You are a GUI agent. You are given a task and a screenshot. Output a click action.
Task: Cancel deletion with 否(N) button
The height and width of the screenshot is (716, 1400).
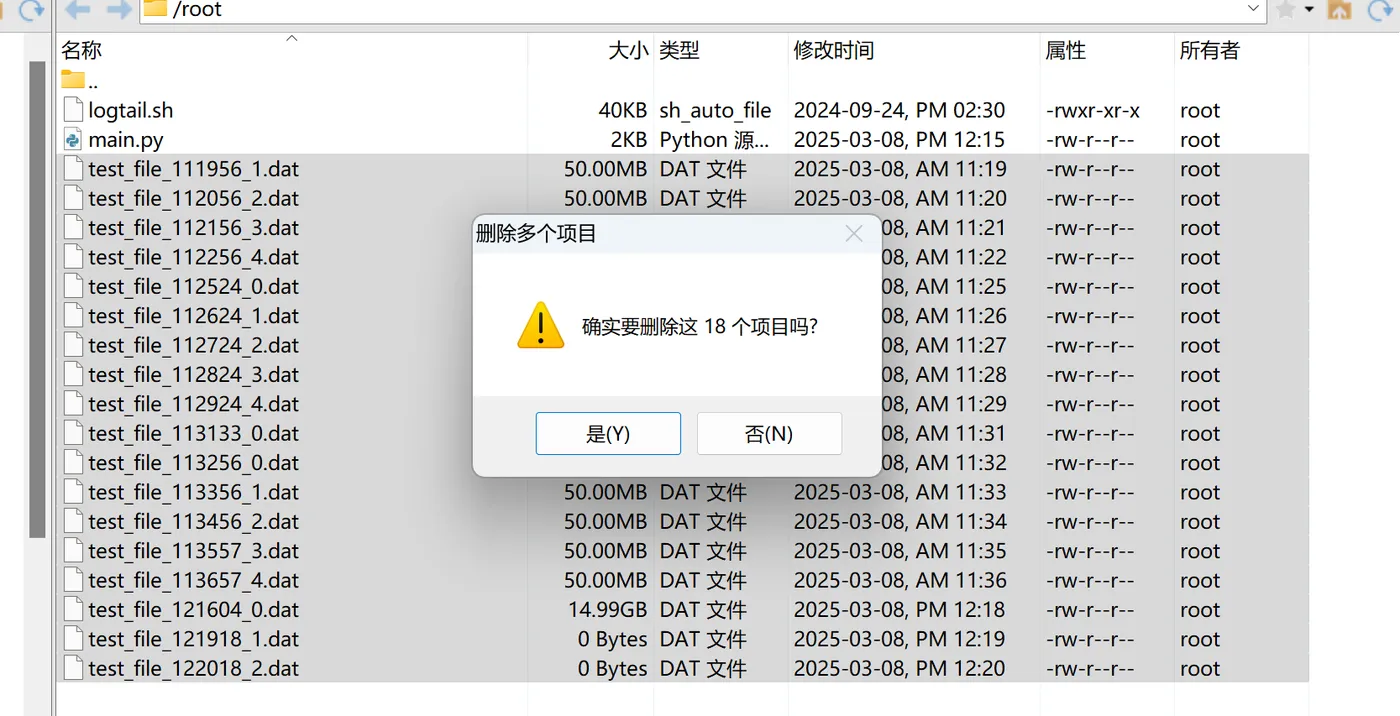tap(769, 434)
